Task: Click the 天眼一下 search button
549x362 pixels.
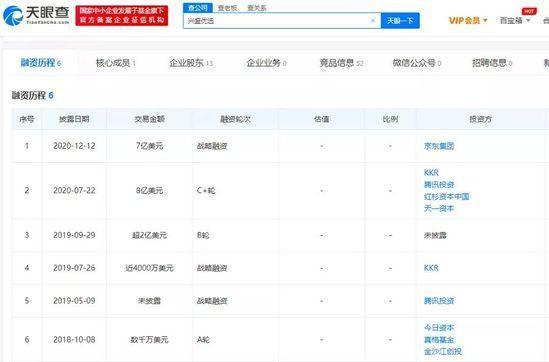Action: [x=400, y=21]
